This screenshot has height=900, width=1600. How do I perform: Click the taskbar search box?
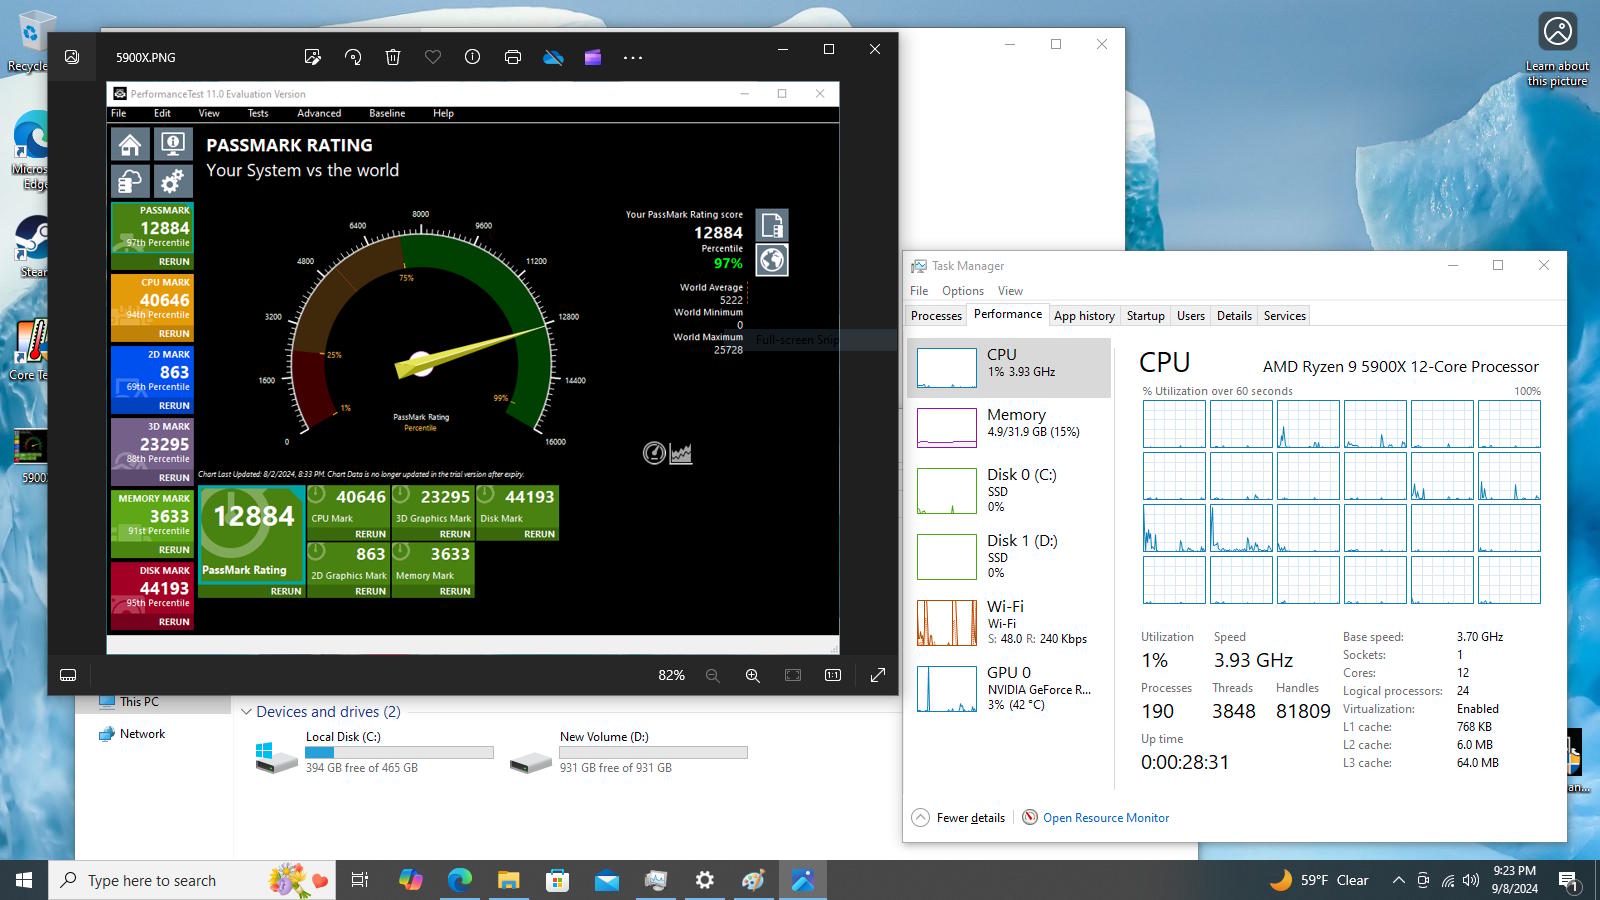pyautogui.click(x=192, y=880)
